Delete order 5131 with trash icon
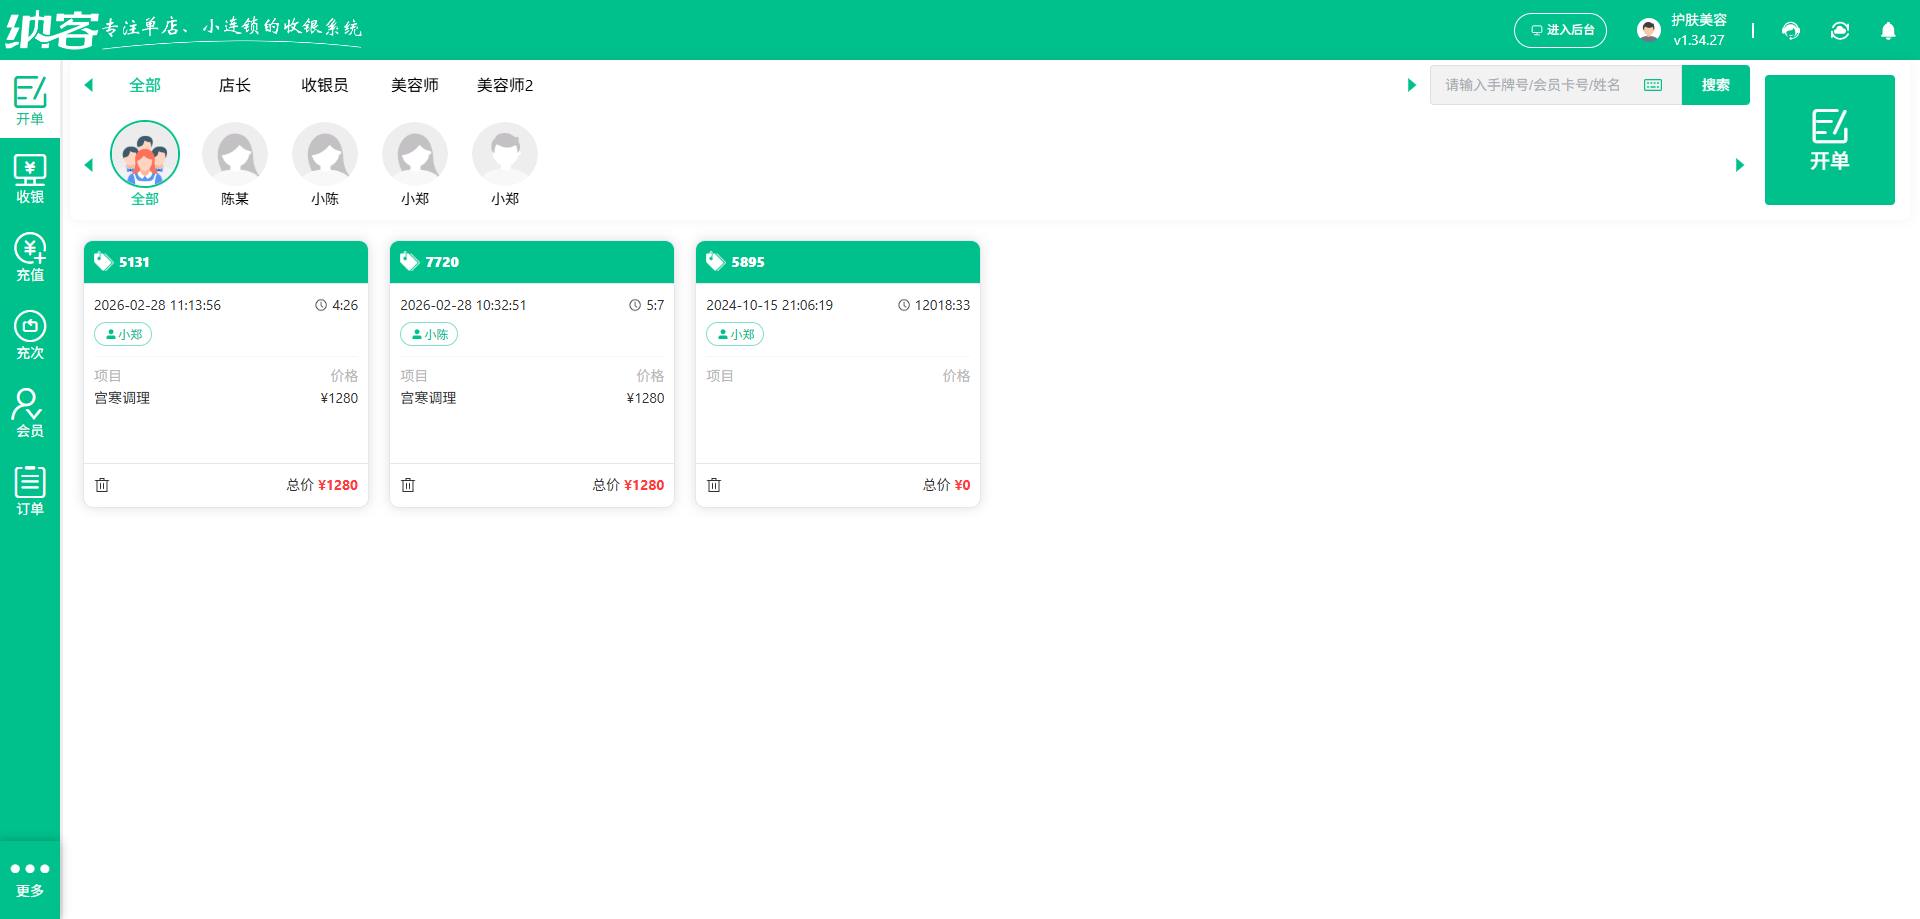 [102, 485]
